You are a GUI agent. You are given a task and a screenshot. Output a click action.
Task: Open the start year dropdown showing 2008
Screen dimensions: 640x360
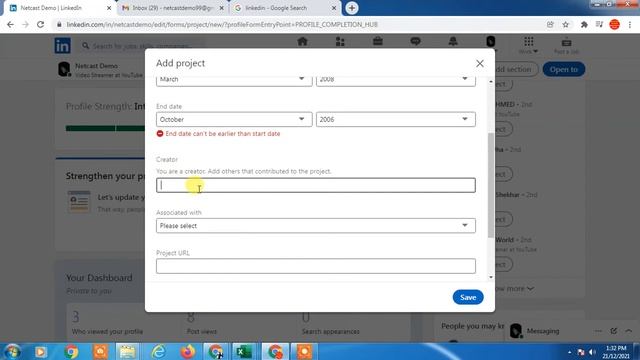click(396, 80)
